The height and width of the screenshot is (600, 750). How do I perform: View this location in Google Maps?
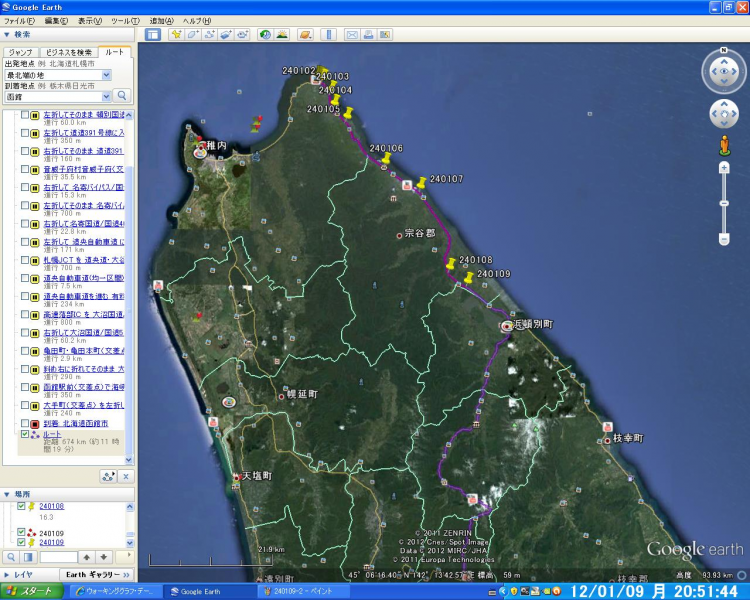click(385, 34)
